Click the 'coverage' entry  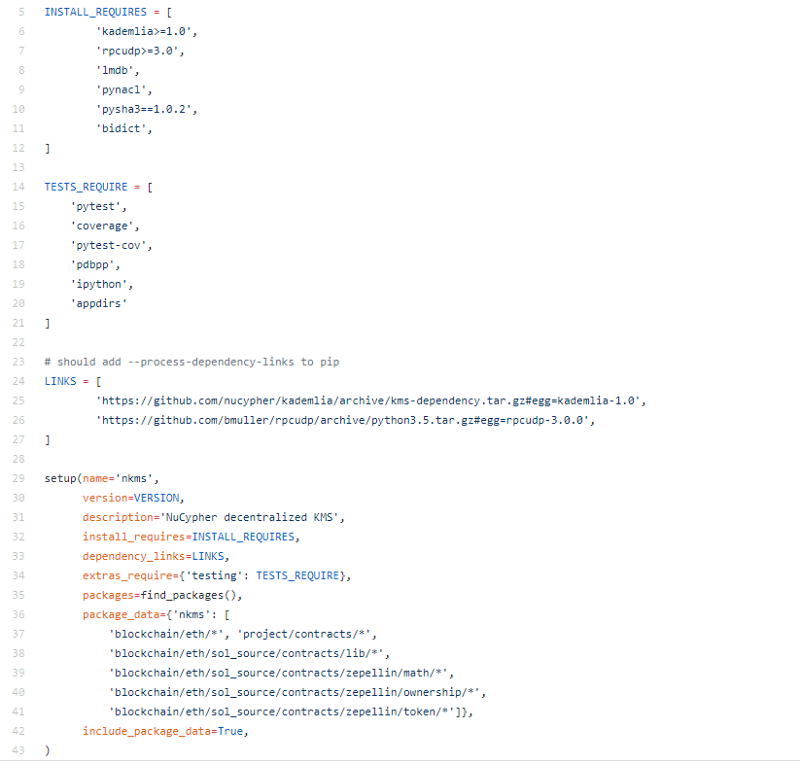(x=102, y=225)
